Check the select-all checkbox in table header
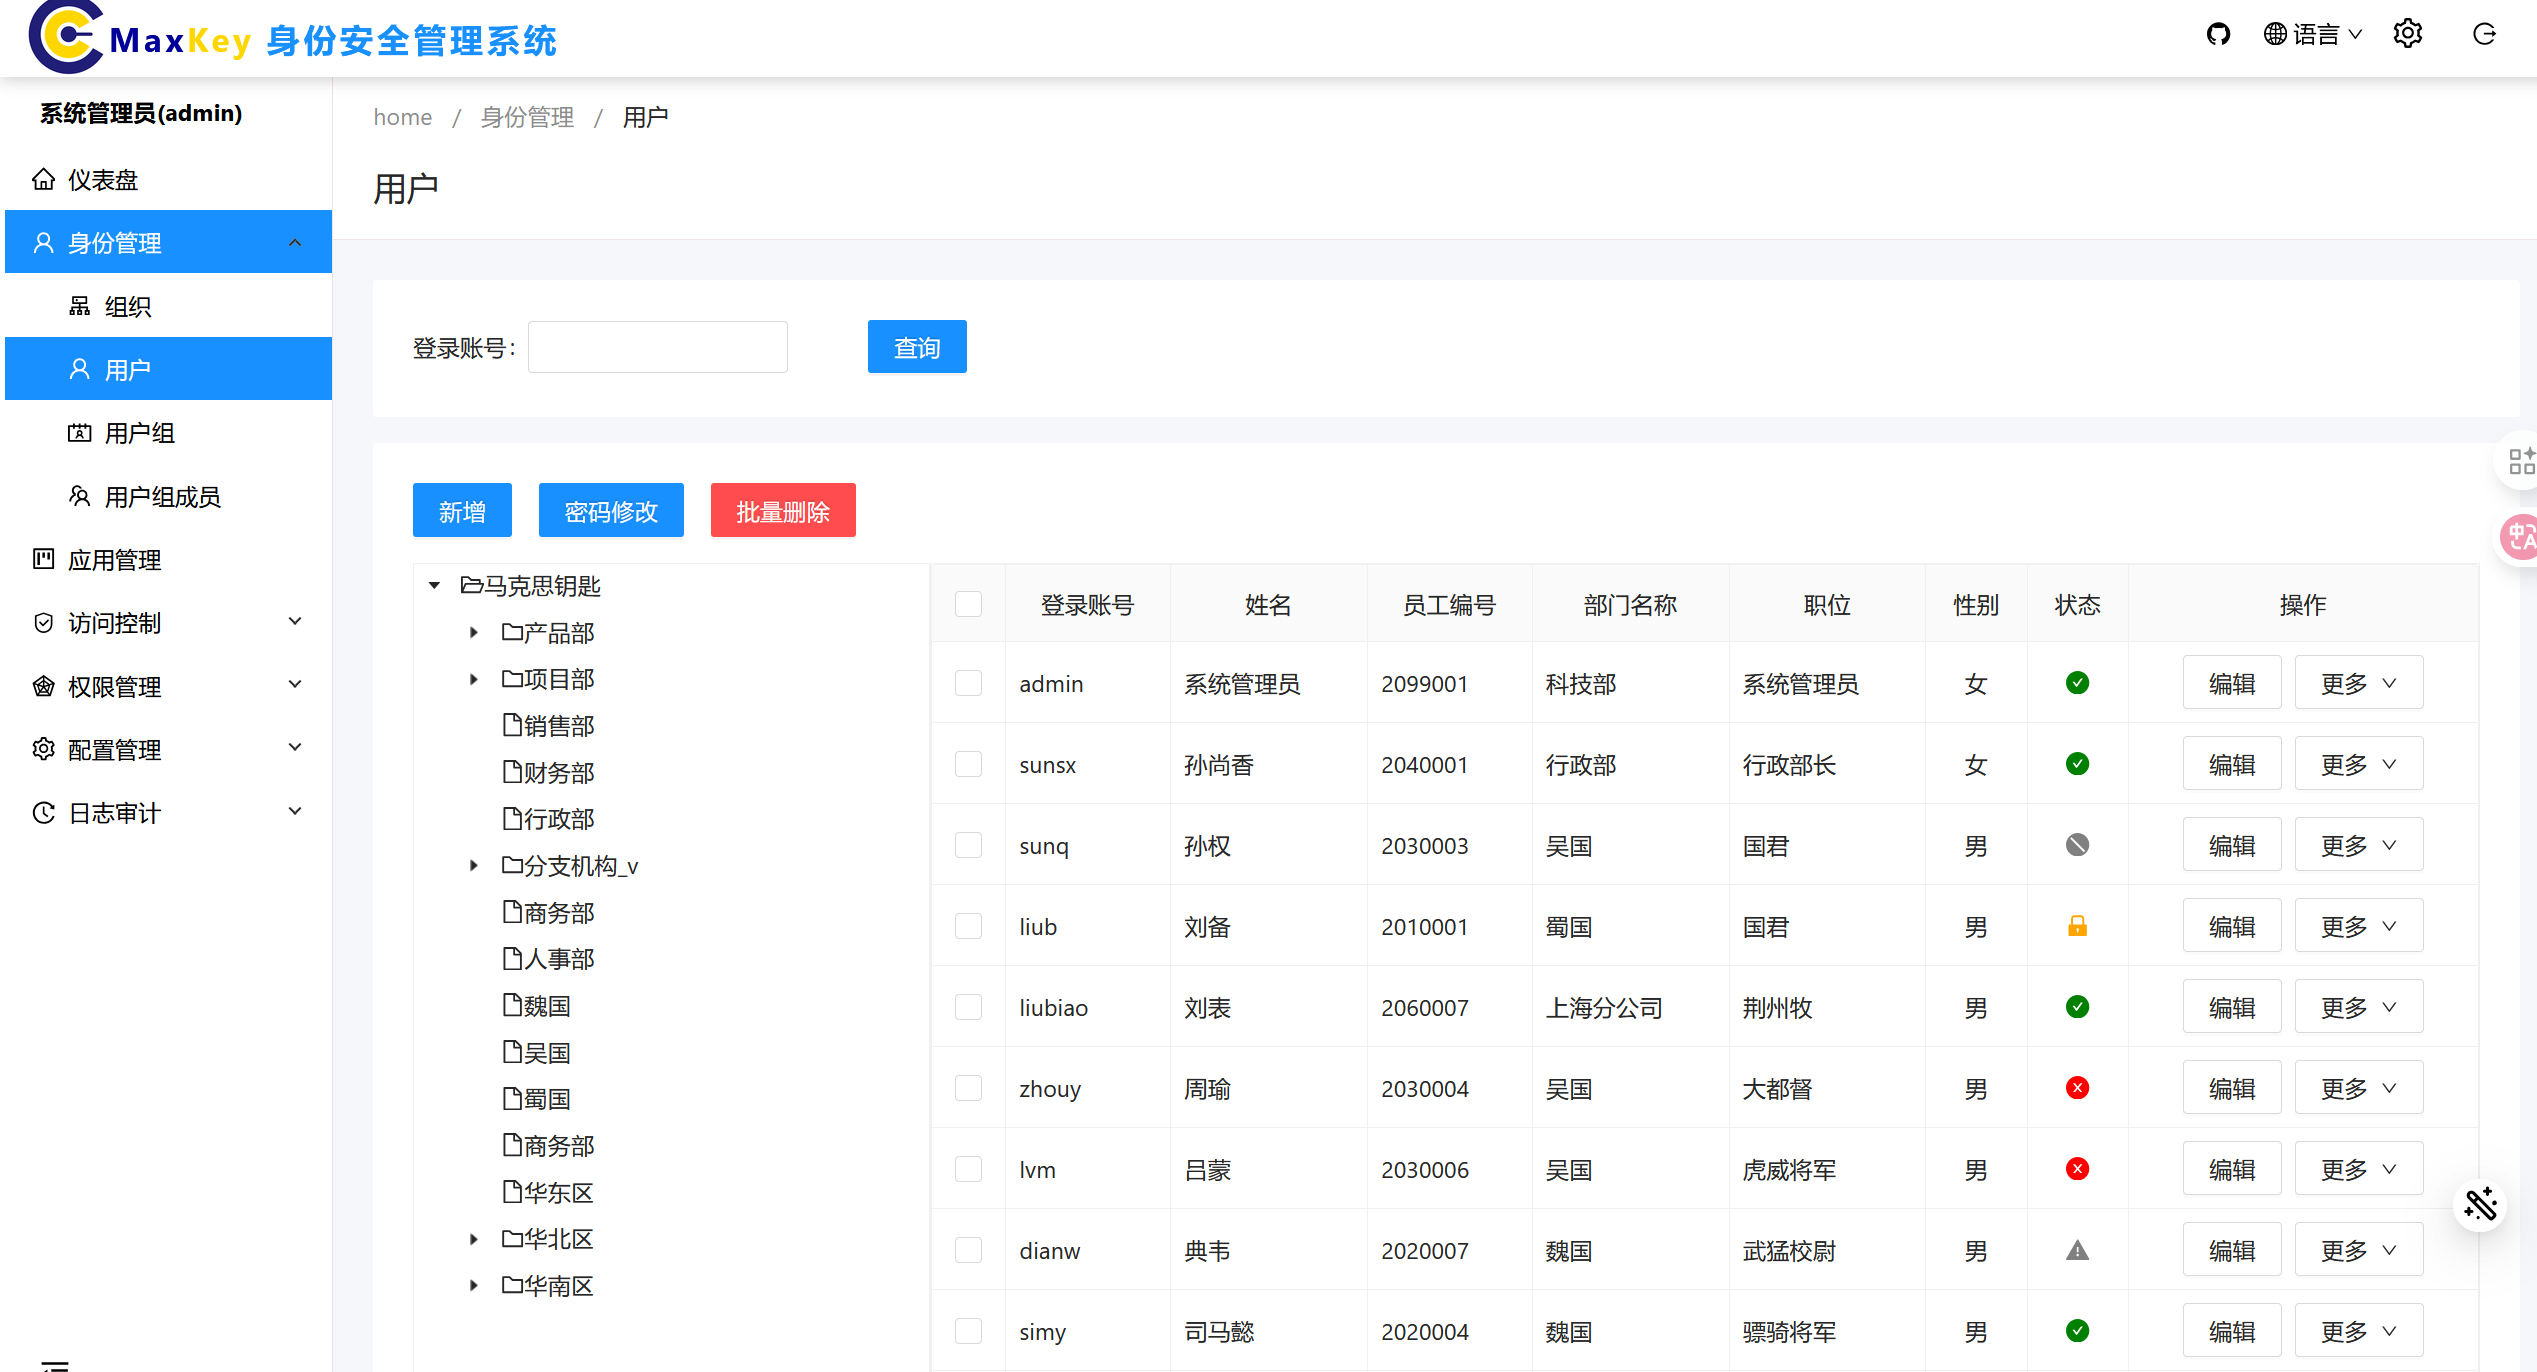Viewport: 2537px width, 1372px height. click(968, 604)
